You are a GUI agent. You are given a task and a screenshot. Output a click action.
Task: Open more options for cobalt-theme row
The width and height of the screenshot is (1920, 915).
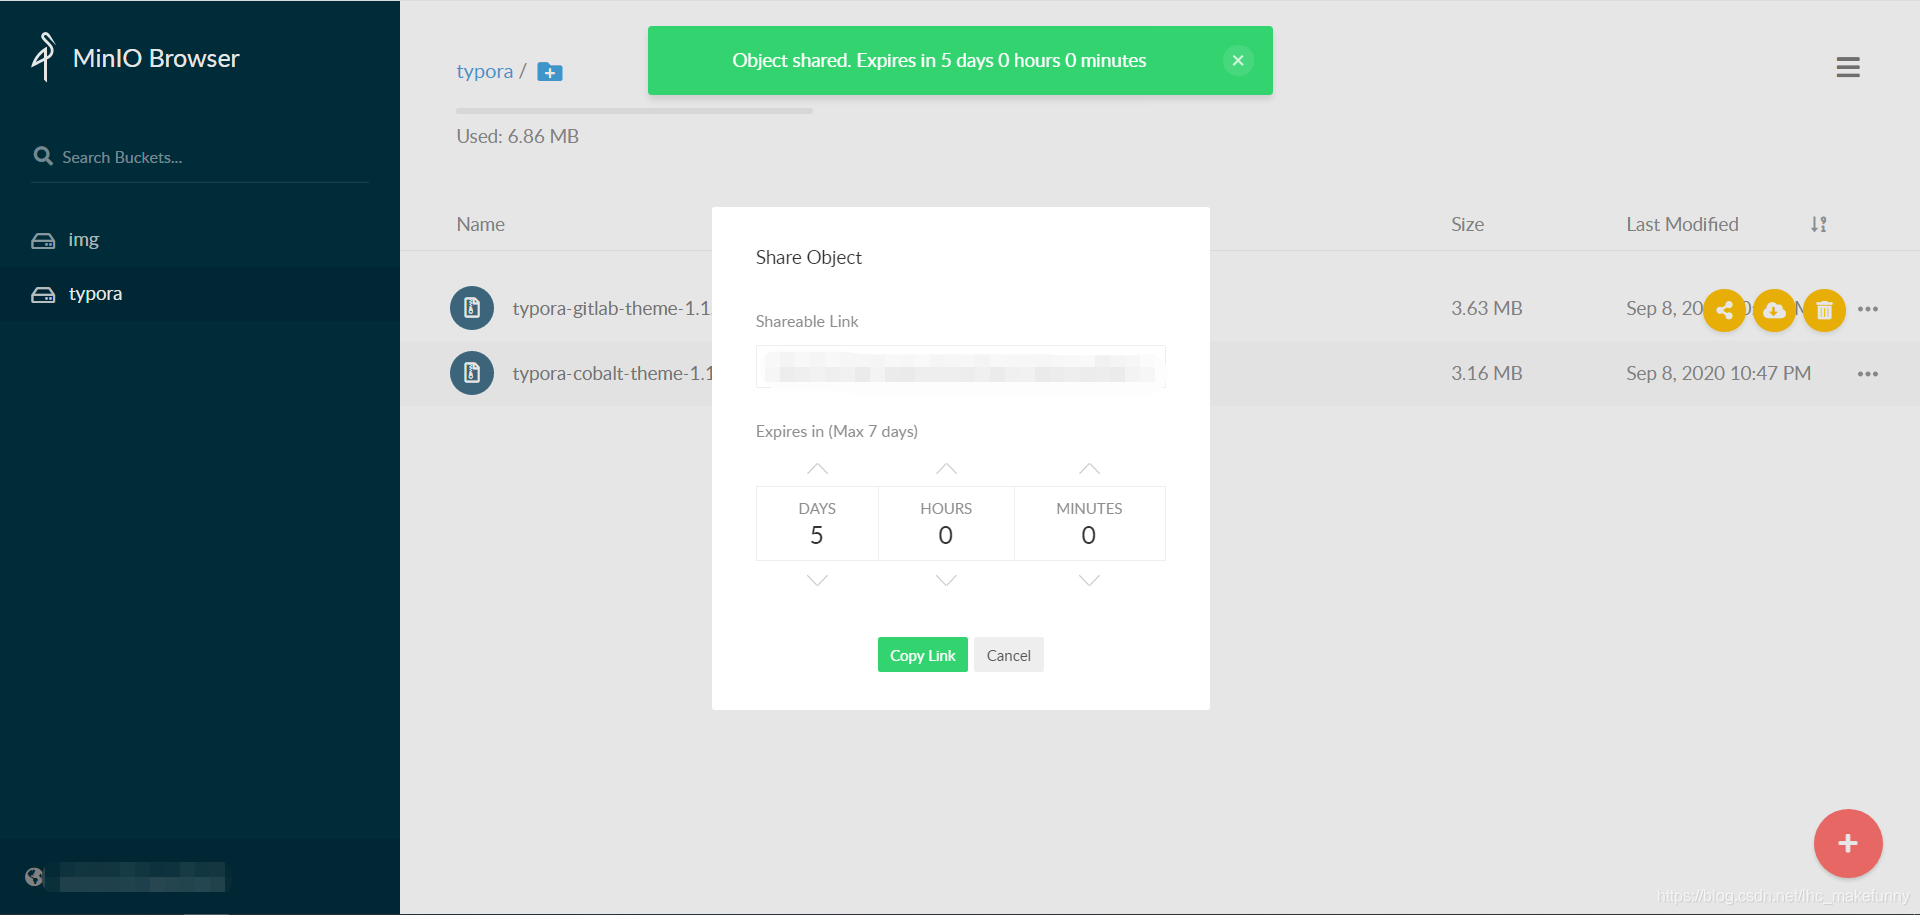click(1868, 374)
